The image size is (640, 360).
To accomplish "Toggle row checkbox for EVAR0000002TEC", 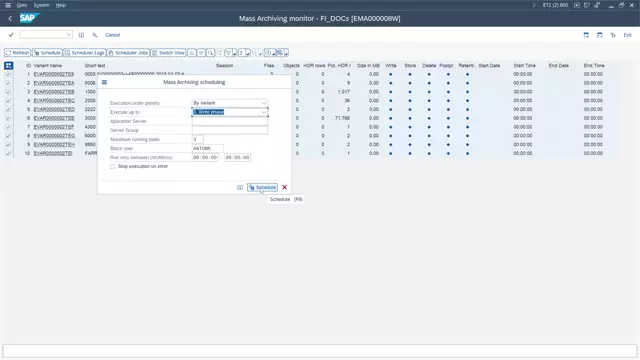I will coord(8,100).
